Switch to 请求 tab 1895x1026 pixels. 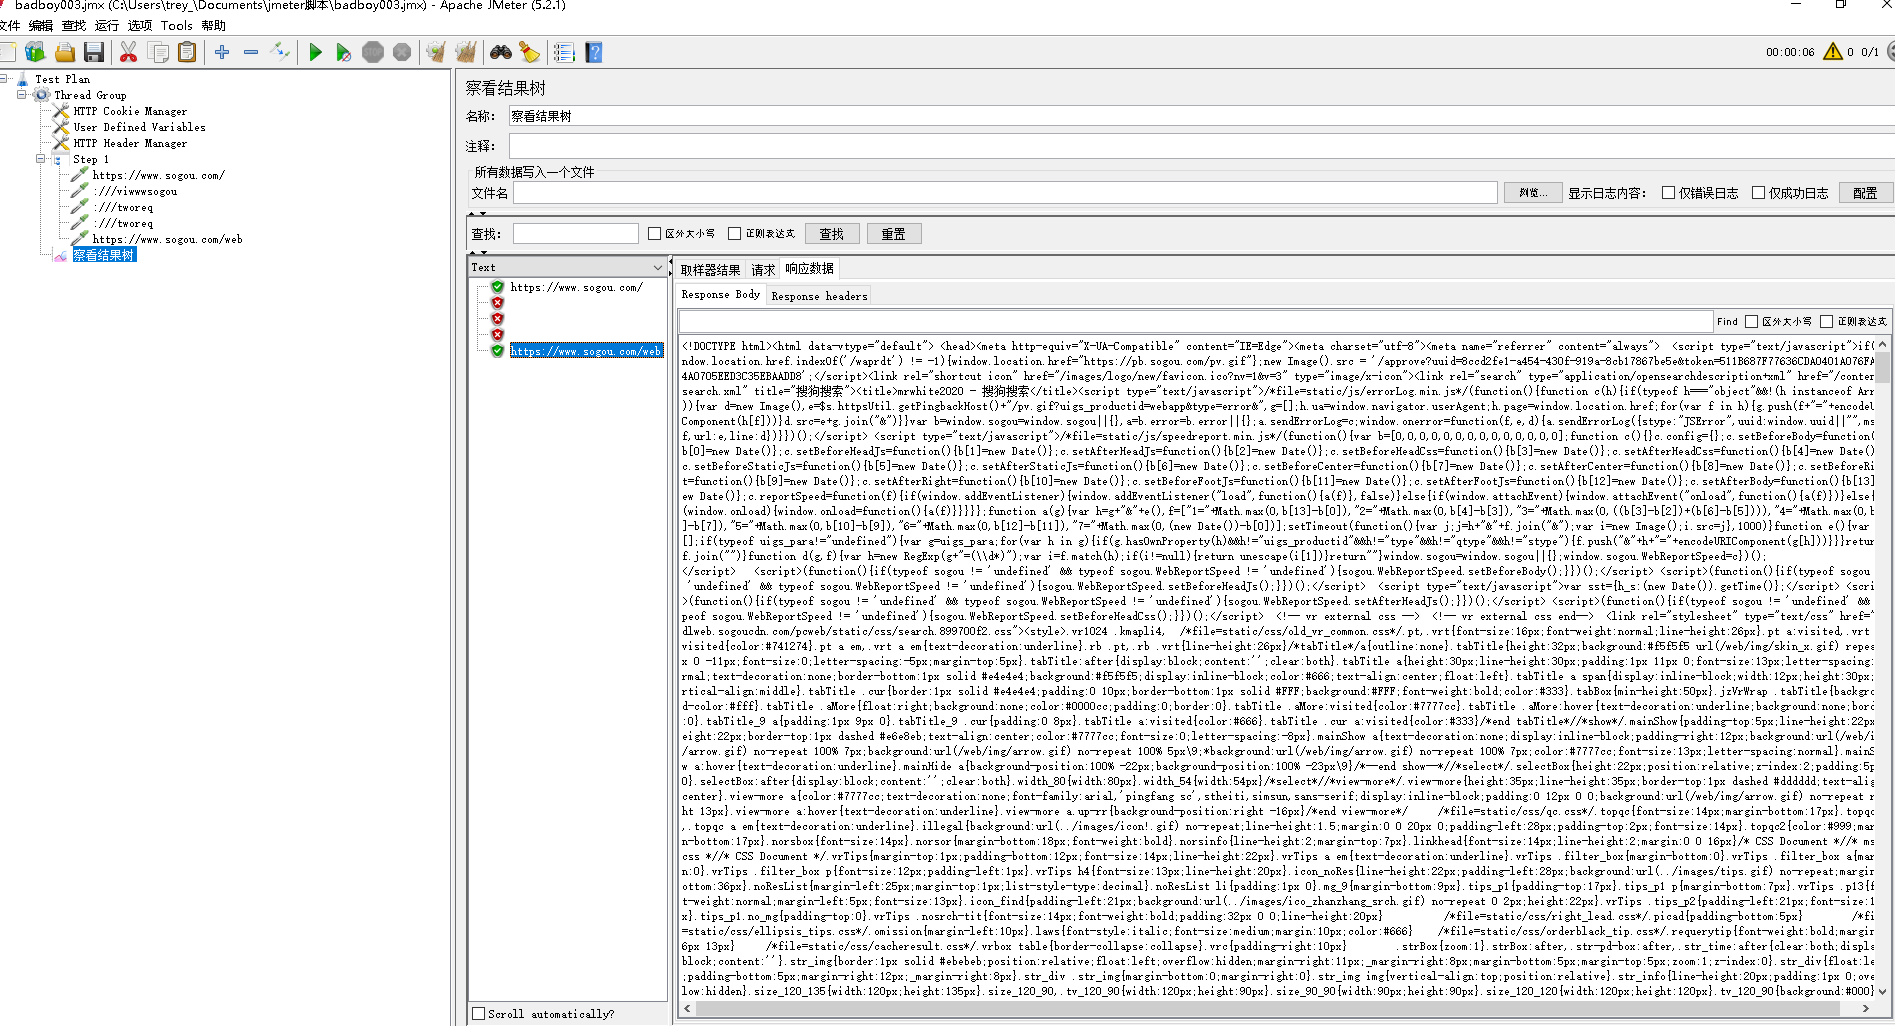click(x=763, y=270)
